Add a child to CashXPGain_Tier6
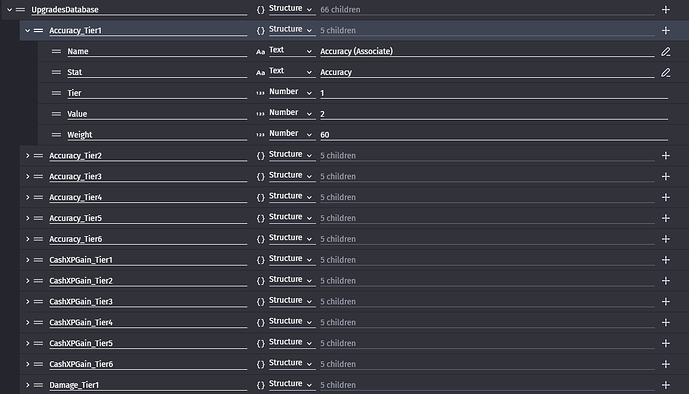Screen dimensions: 689x394 [x=666, y=364]
